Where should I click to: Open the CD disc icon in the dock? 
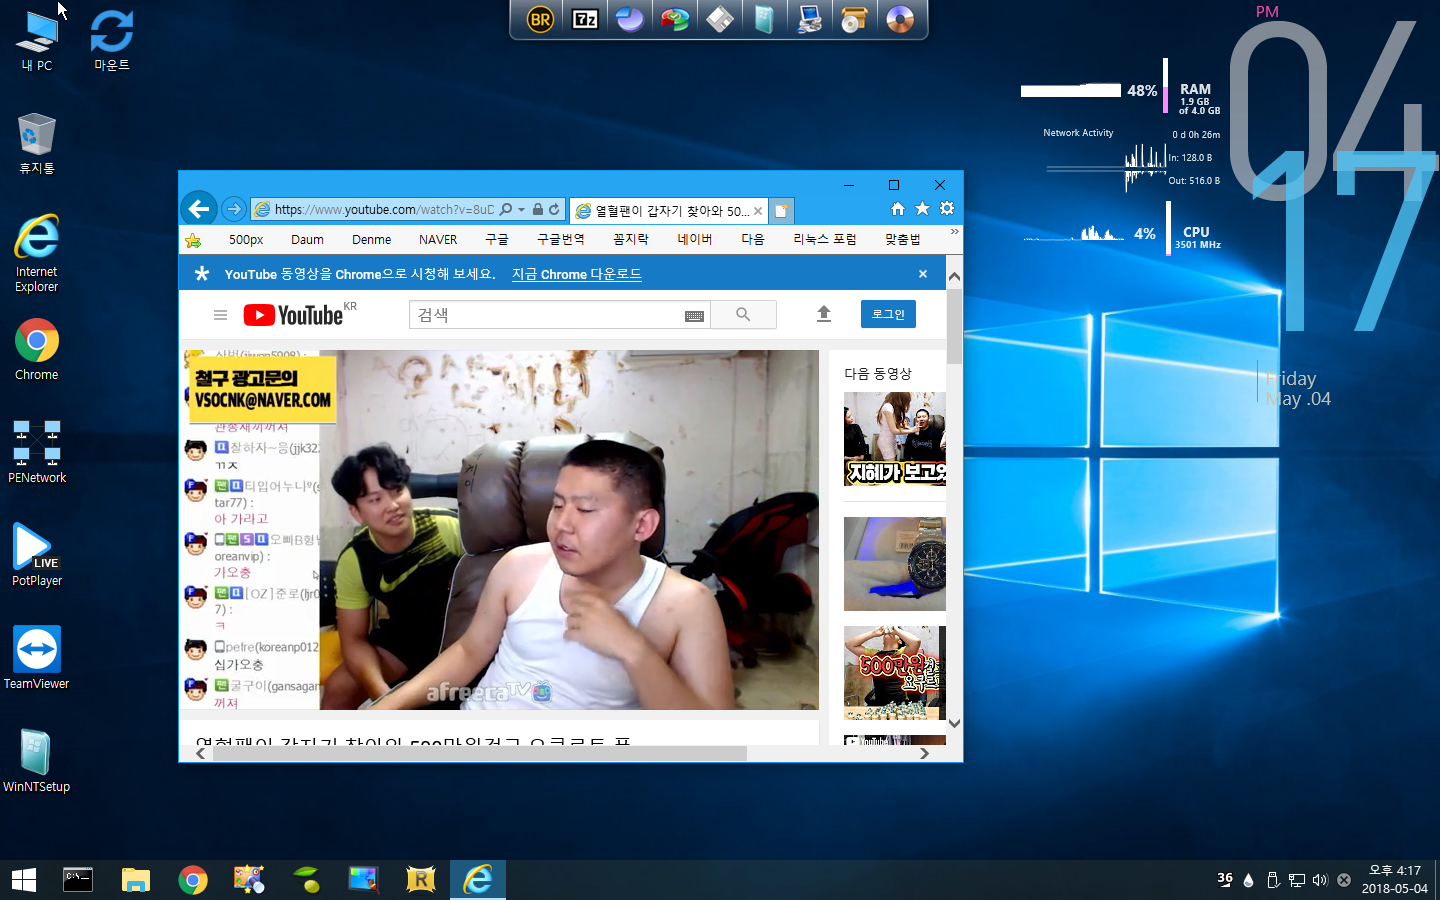pos(899,19)
